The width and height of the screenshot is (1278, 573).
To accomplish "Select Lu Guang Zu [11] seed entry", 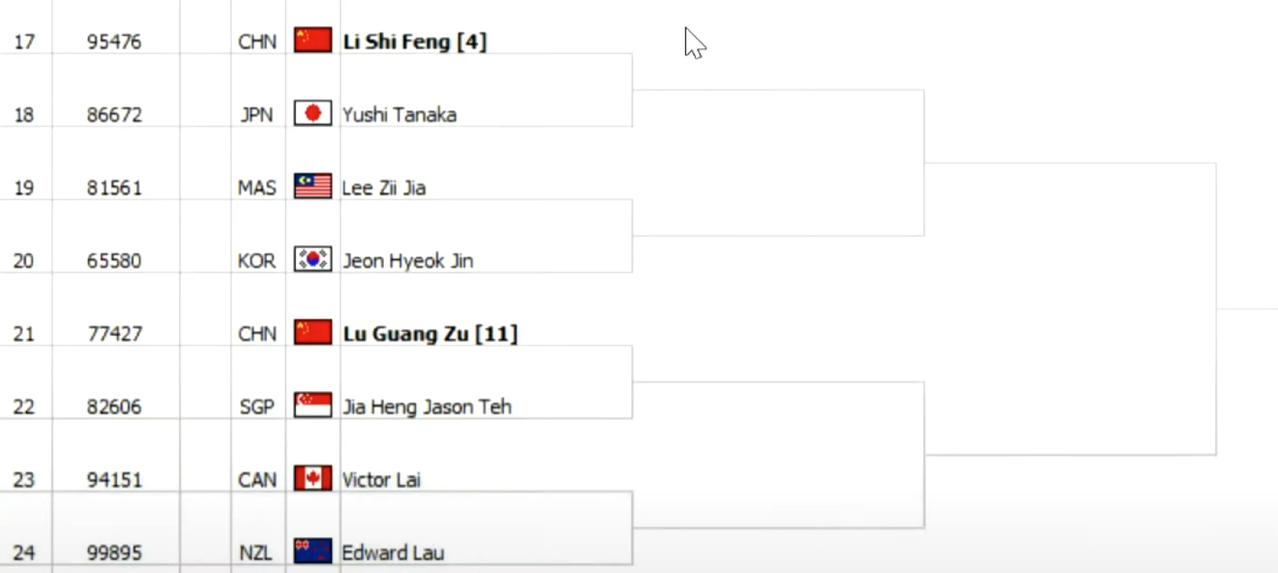I will click(x=431, y=334).
